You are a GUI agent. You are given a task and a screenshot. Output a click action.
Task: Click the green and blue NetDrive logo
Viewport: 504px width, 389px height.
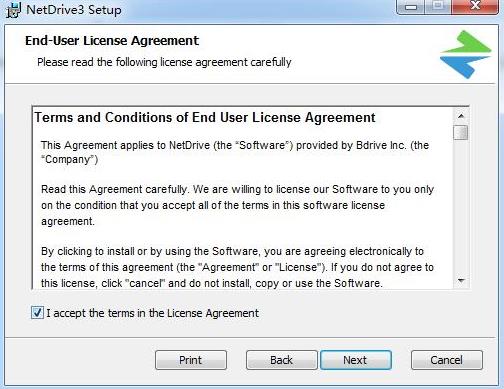(466, 55)
